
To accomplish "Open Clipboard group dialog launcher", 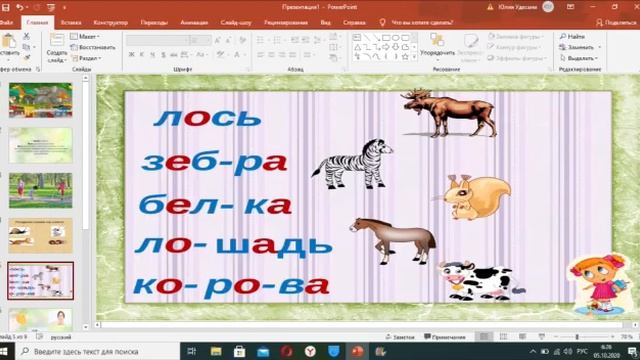I will coord(38,69).
